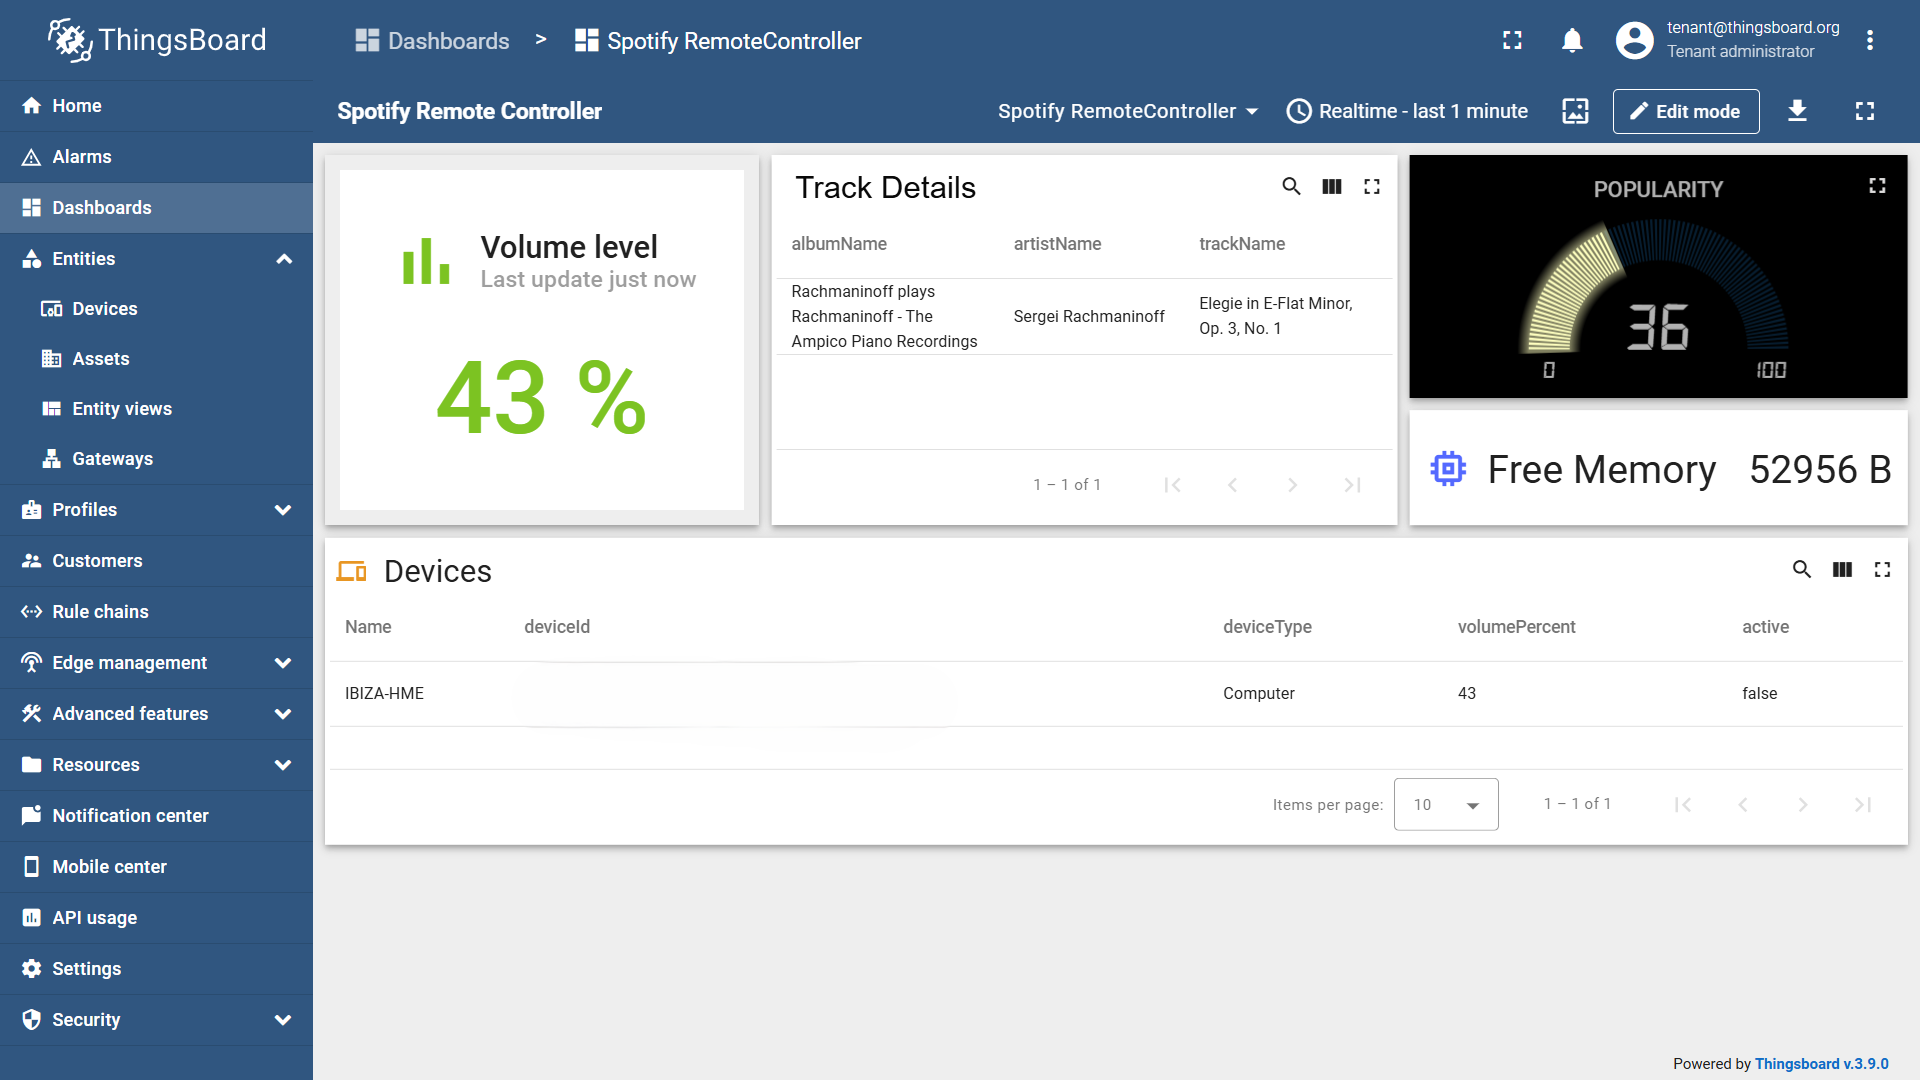Sort Devices by volumePercent column
Viewport: 1920px width, 1080px height.
[x=1516, y=627]
